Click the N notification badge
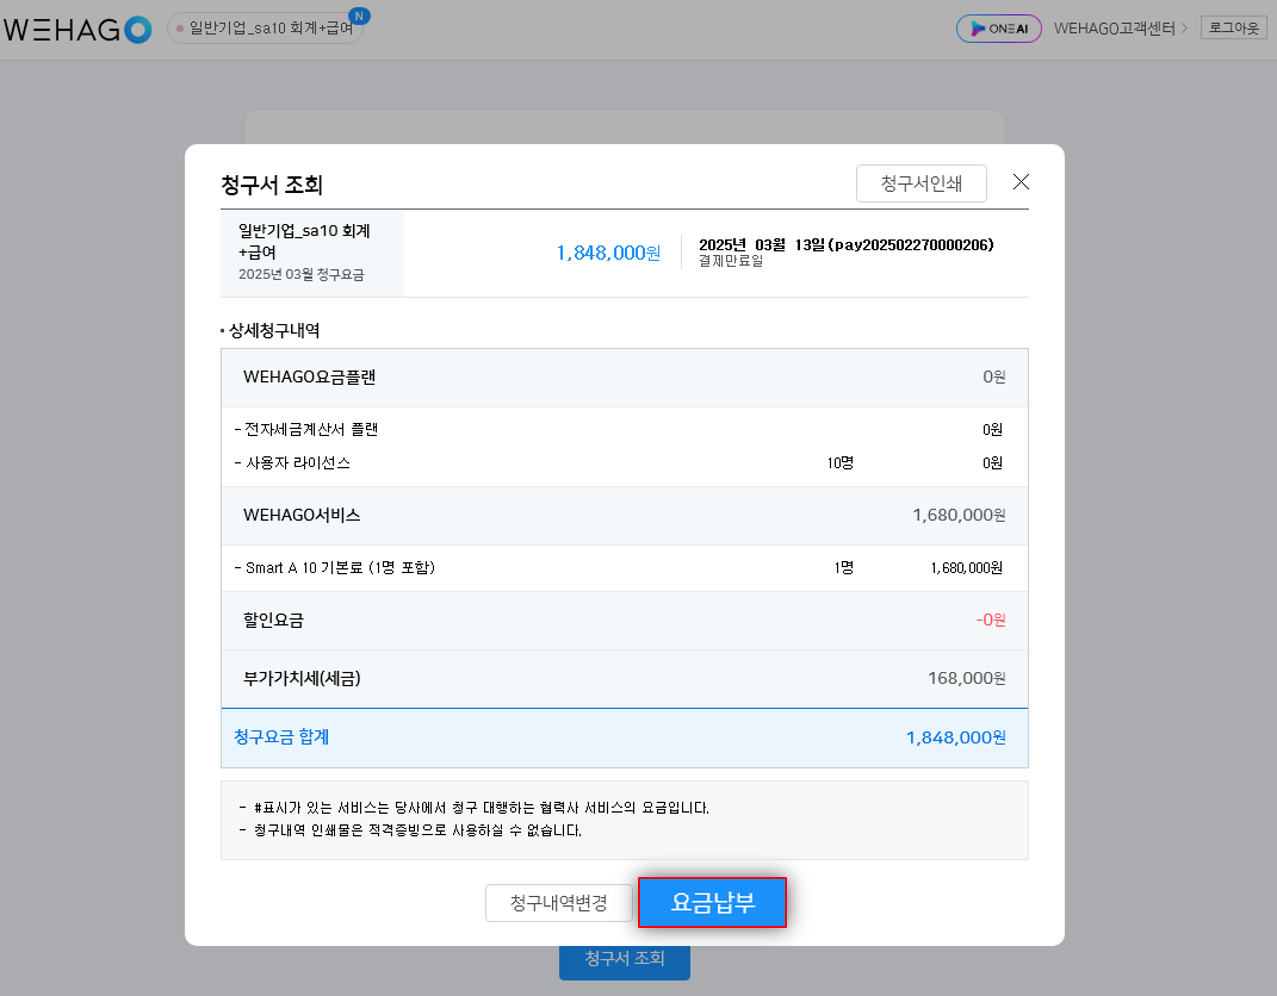The width and height of the screenshot is (1277, 996). [359, 16]
